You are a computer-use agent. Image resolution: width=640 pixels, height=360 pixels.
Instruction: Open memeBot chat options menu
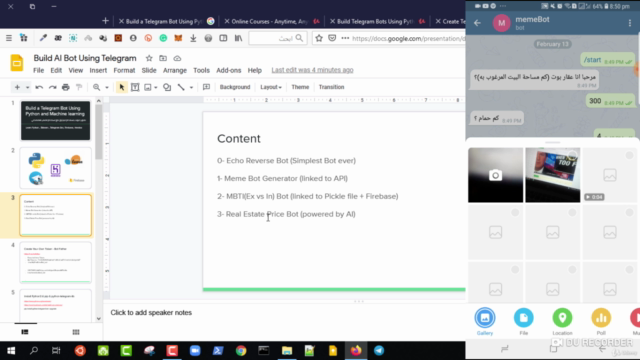click(630, 23)
